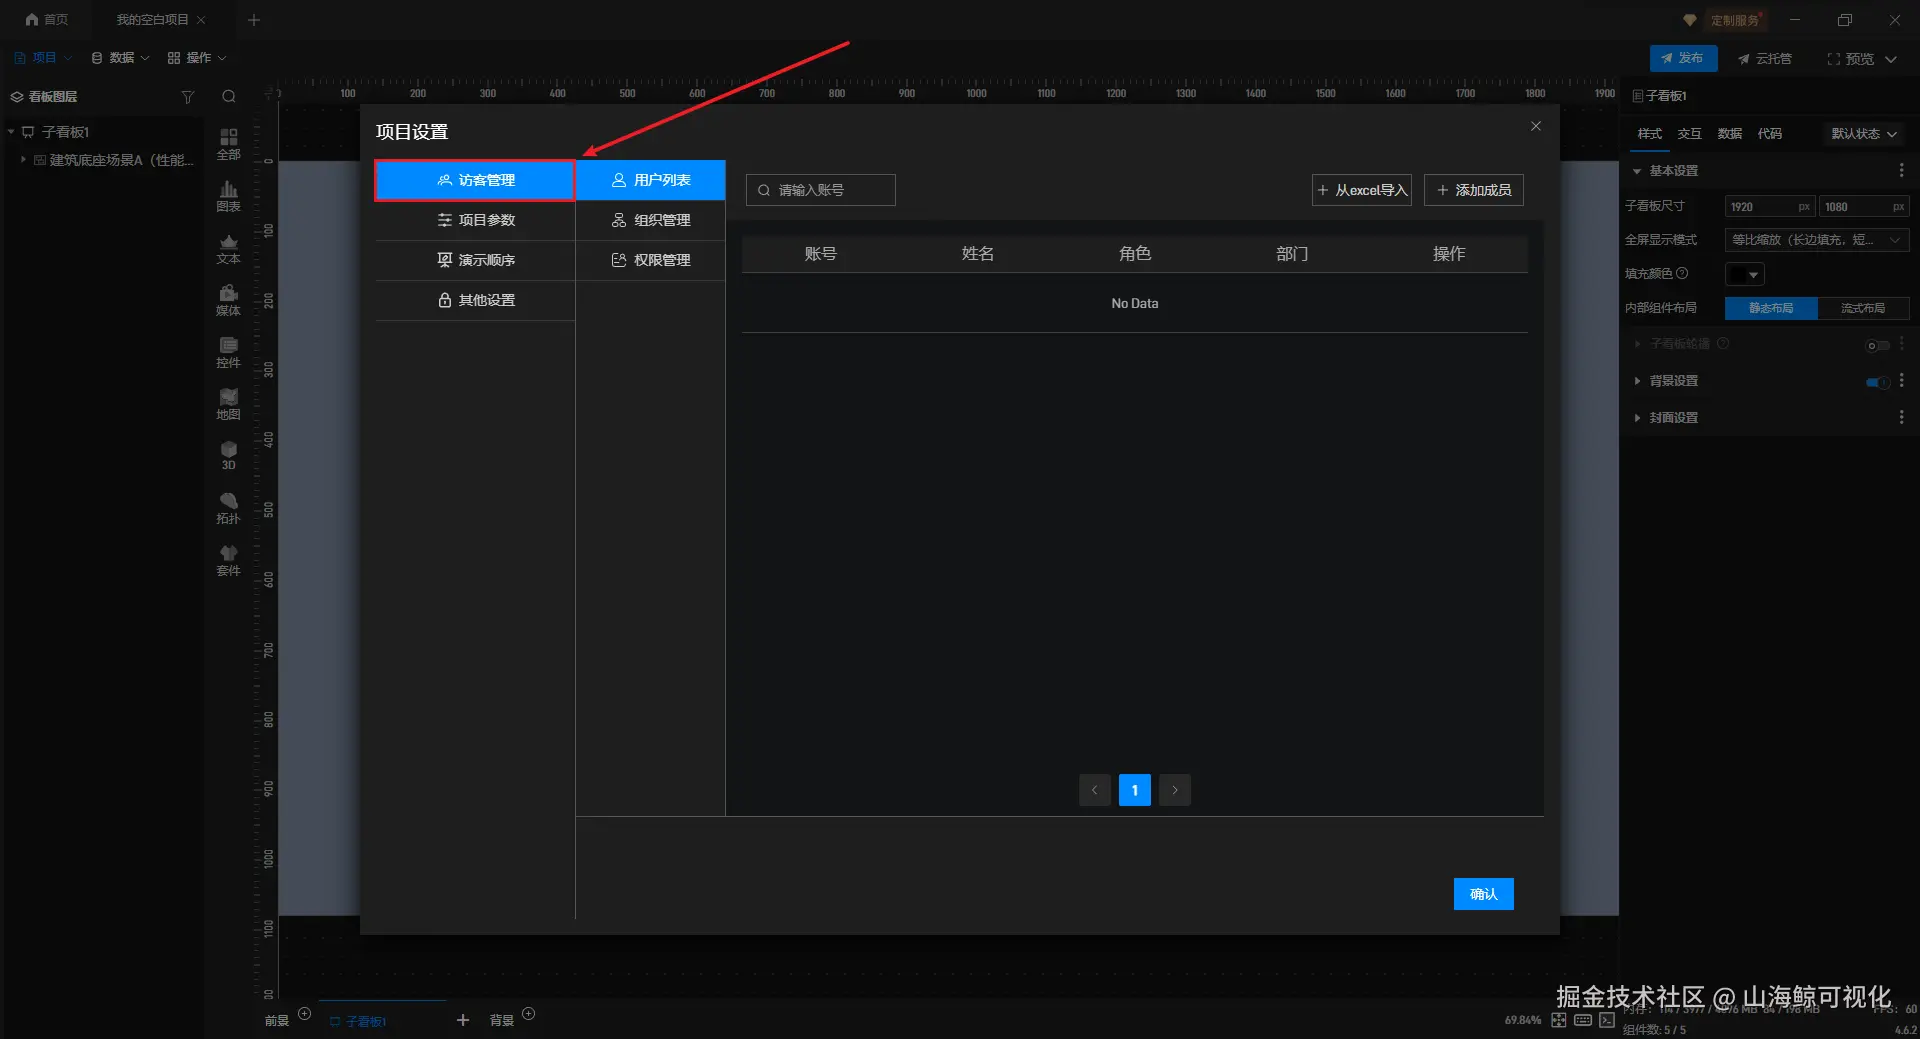This screenshot has width=1920, height=1039.
Task: Open the 项目 menu dropdown
Action: click(43, 58)
